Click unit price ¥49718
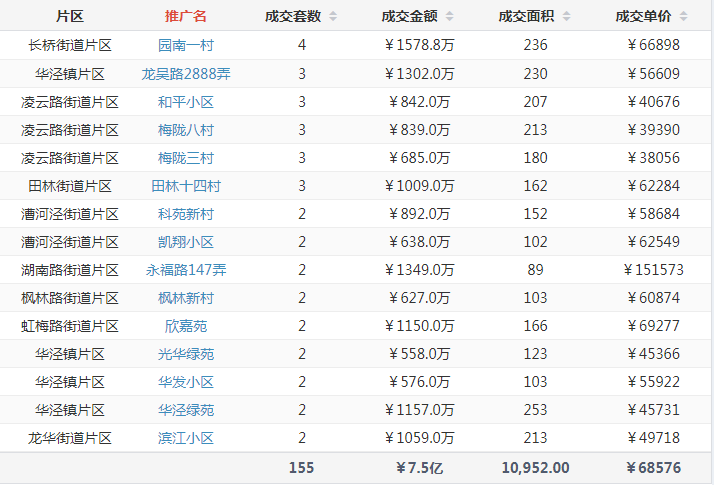The width and height of the screenshot is (714, 485). click(x=653, y=438)
